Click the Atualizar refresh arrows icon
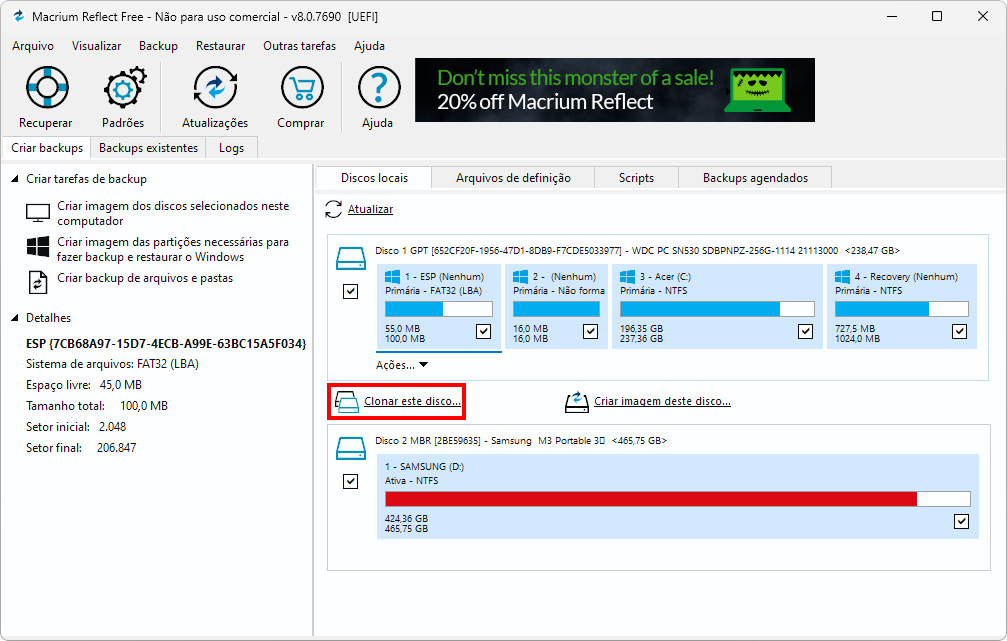The height and width of the screenshot is (641, 1007). coord(333,209)
